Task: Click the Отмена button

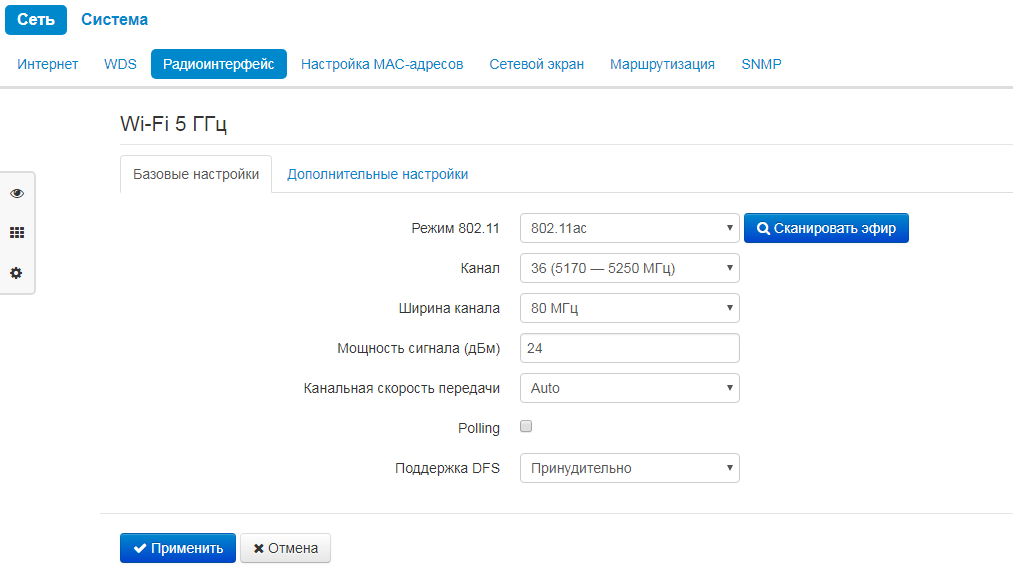Action: point(285,548)
